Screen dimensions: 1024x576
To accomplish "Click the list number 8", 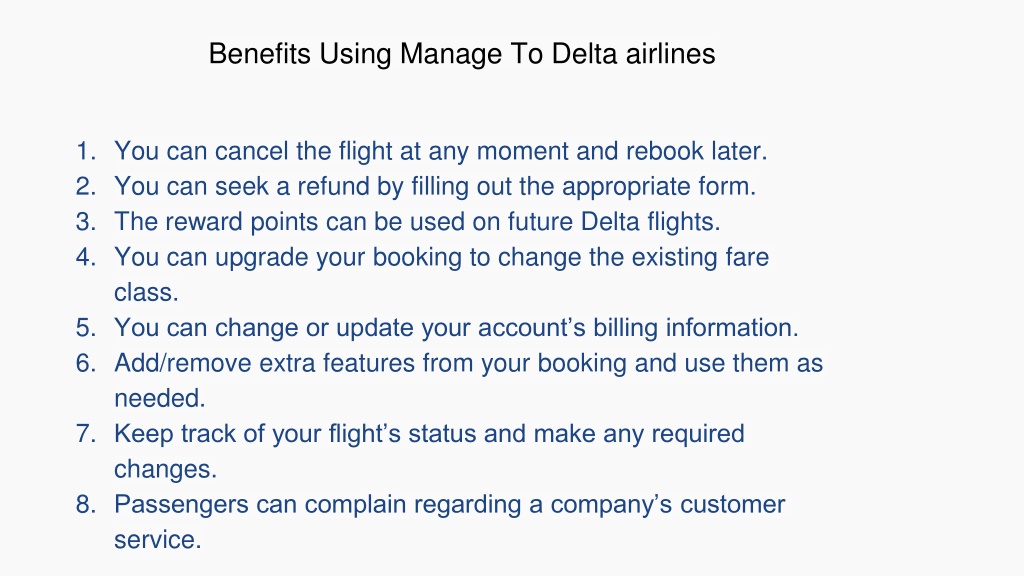I will click(86, 504).
